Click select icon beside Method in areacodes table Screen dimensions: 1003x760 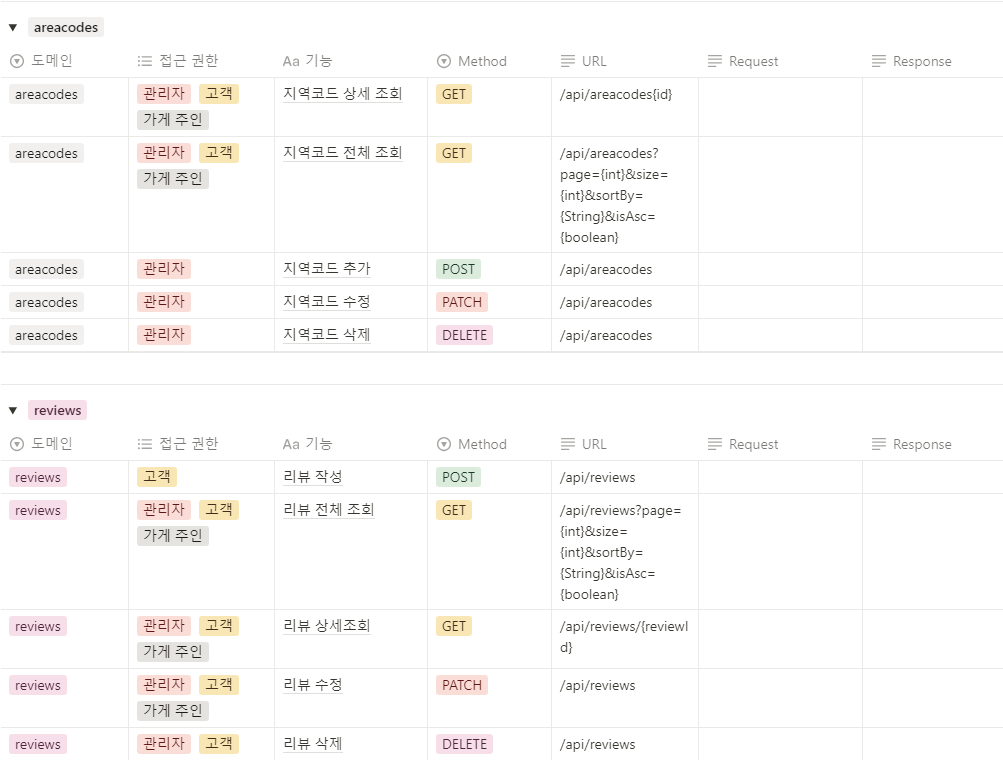coord(444,61)
